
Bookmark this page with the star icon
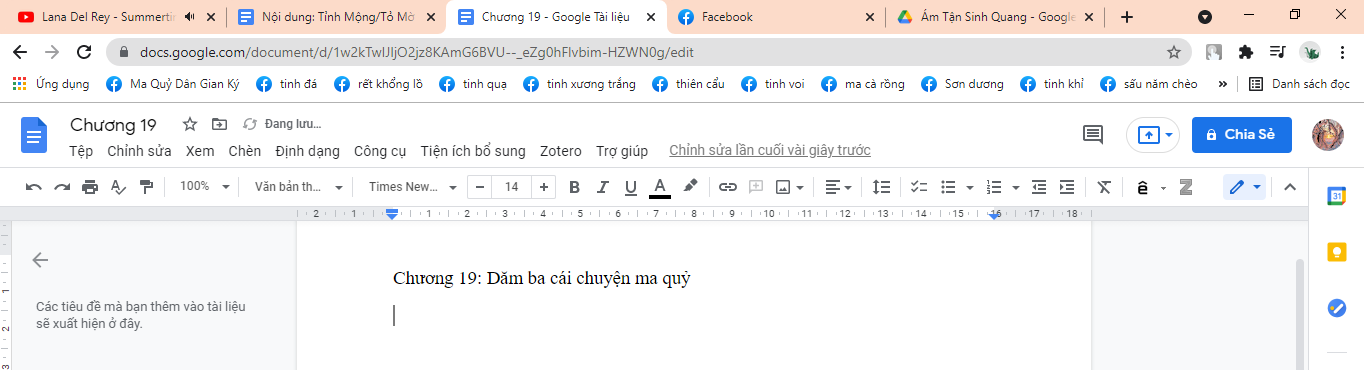pos(1174,52)
